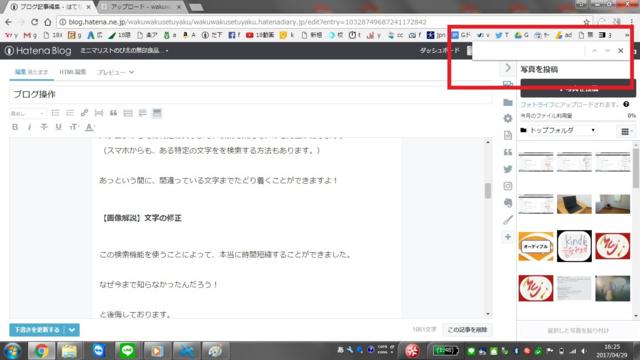Viewport: 640px width, 360px height.
Task: Open the photo upload sidebar icon
Action: [508, 84]
